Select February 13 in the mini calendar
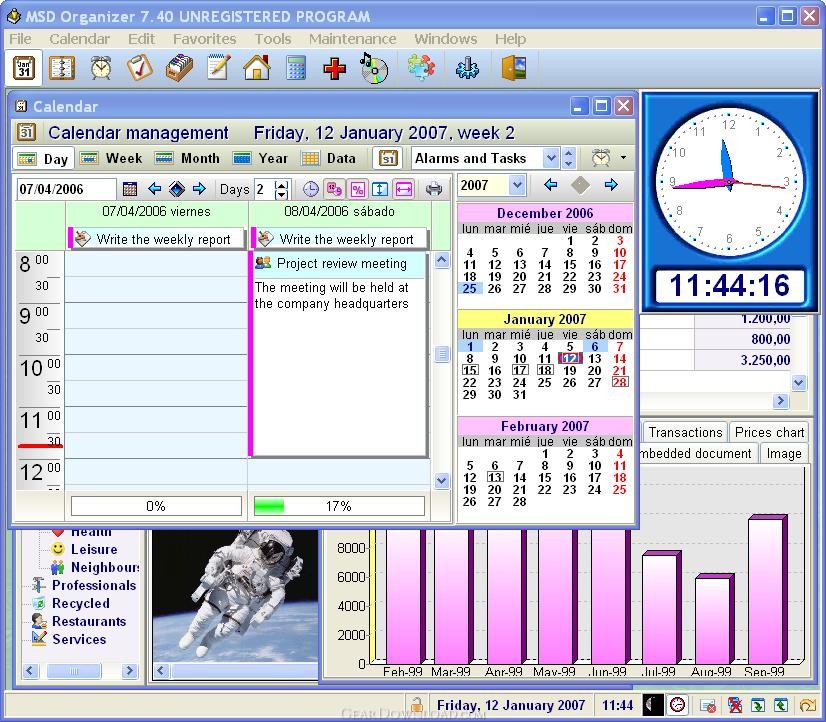 click(x=494, y=477)
